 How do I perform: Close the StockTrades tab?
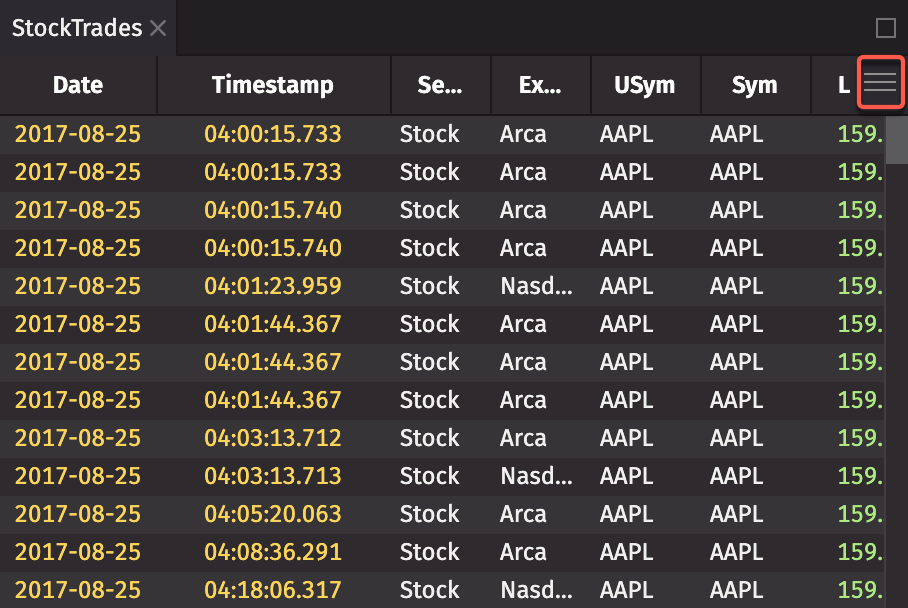pos(158,29)
